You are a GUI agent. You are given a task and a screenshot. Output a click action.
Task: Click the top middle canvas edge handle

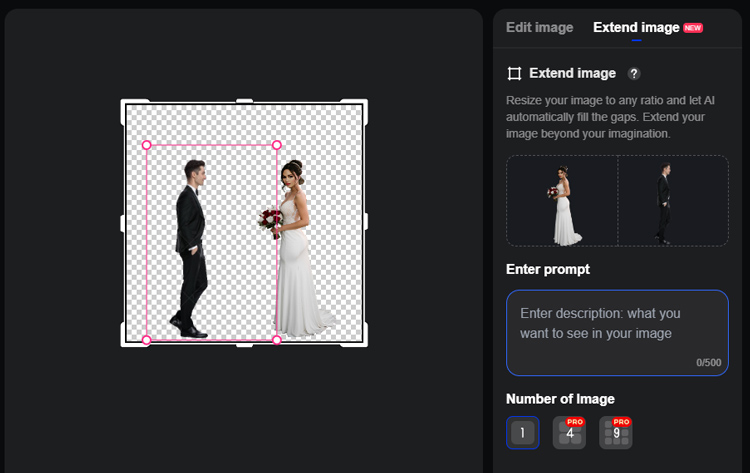pos(244,101)
